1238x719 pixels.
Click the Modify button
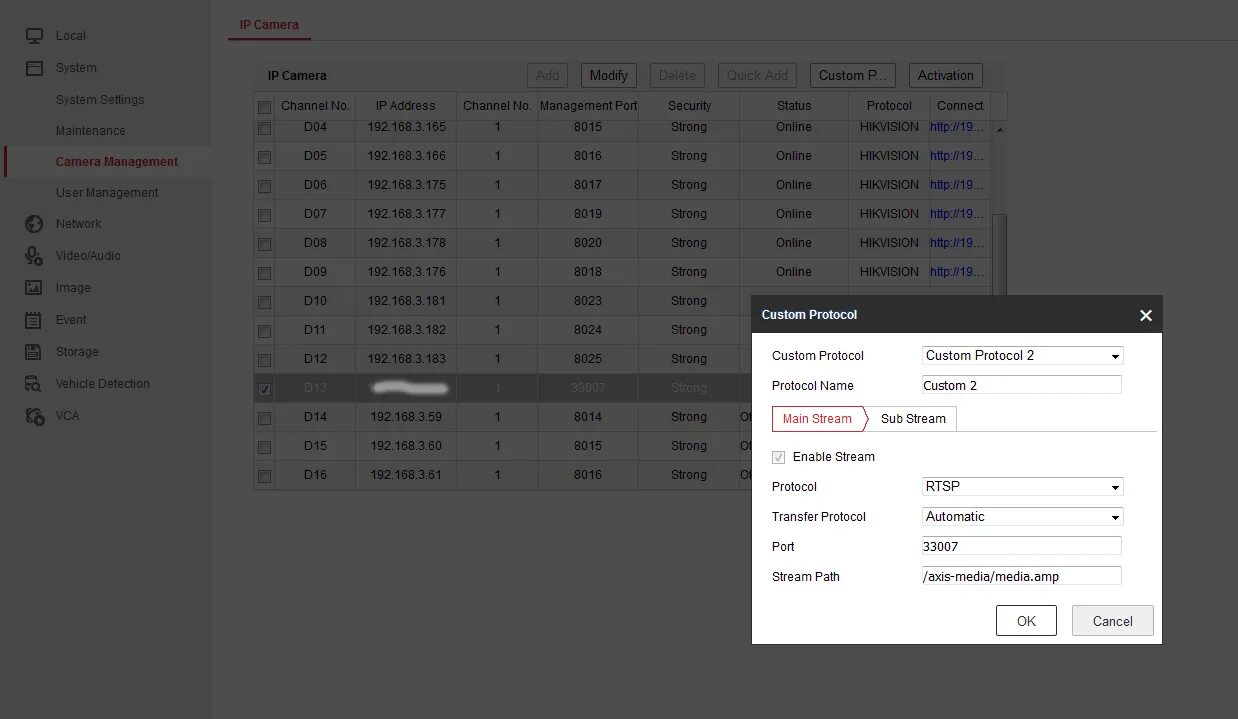609,75
